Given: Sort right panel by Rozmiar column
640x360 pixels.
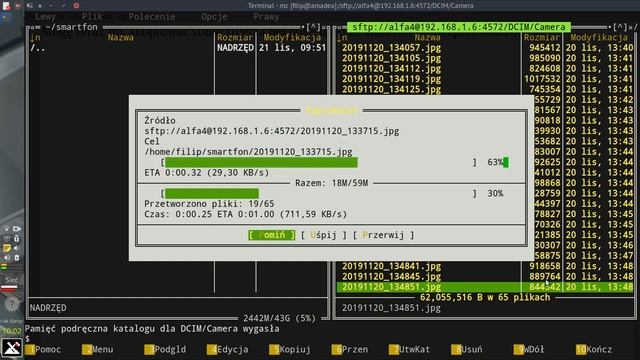Looking at the screenshot, I should click(x=542, y=38).
